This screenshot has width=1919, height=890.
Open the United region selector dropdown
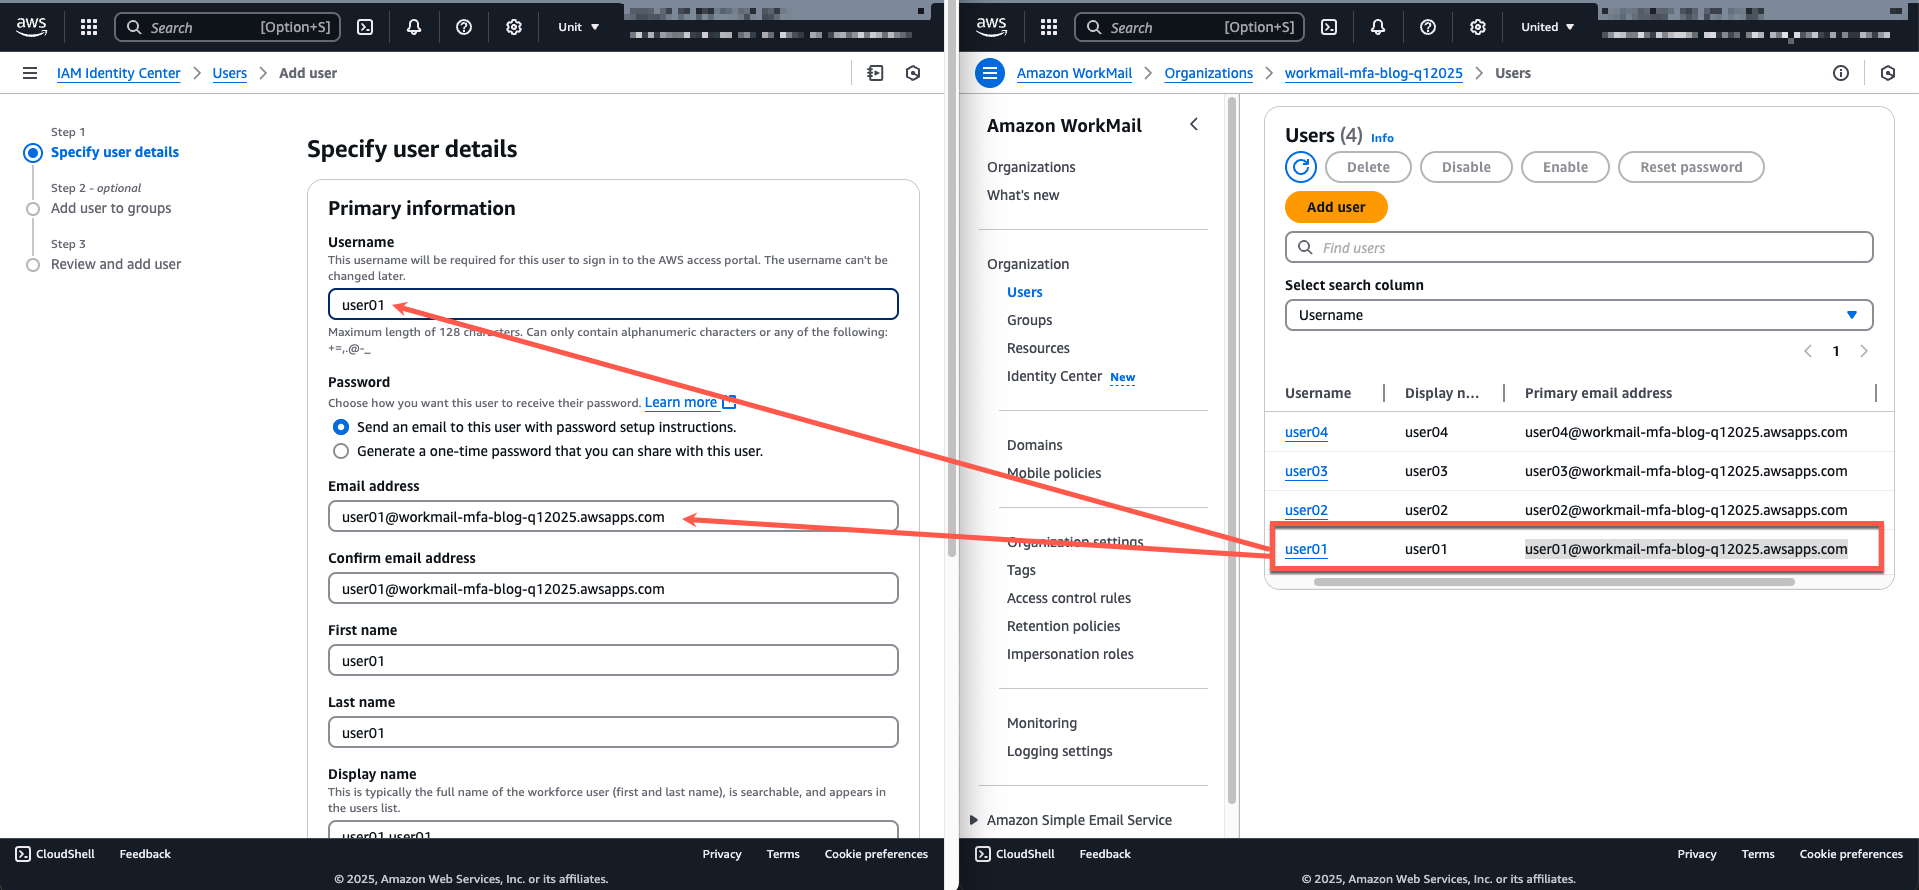tap(1547, 27)
